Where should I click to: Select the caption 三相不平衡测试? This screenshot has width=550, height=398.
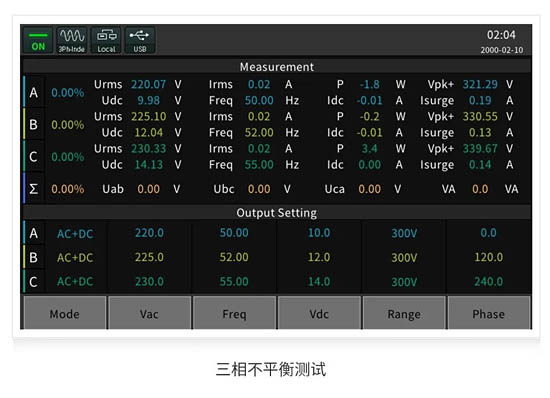pos(271,369)
